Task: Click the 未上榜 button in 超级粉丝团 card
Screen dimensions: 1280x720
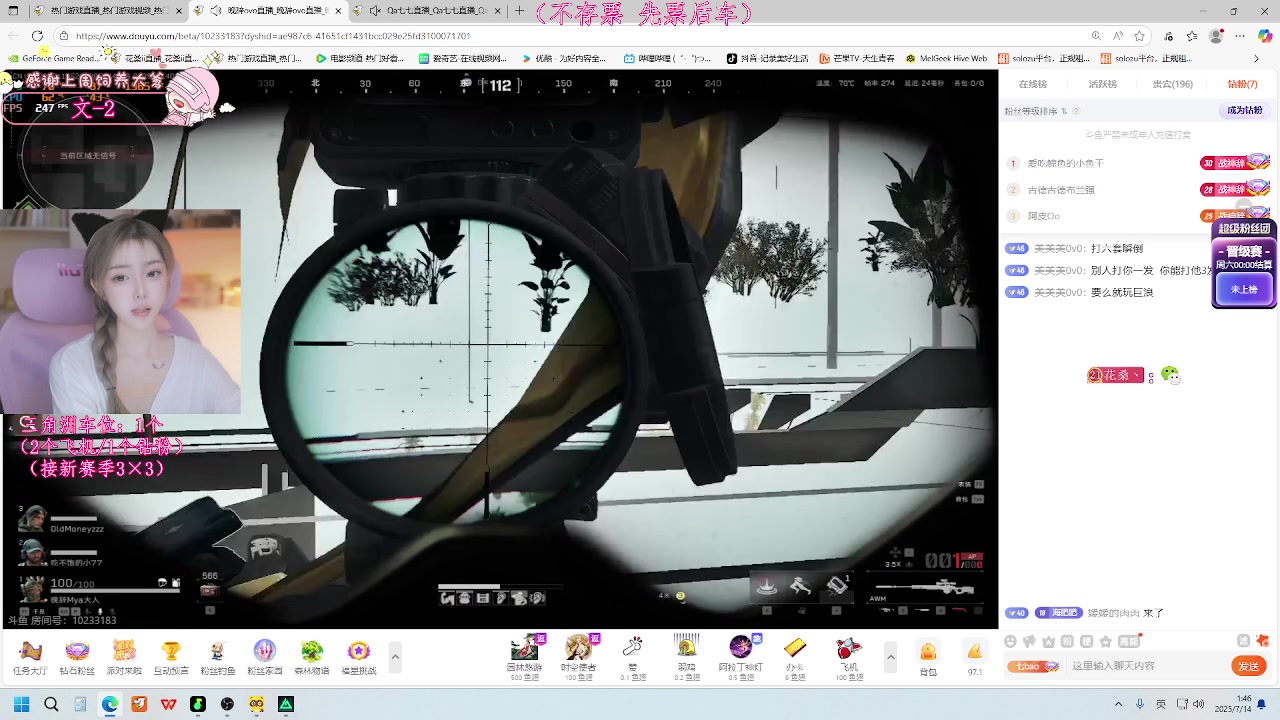Action: [x=1244, y=289]
